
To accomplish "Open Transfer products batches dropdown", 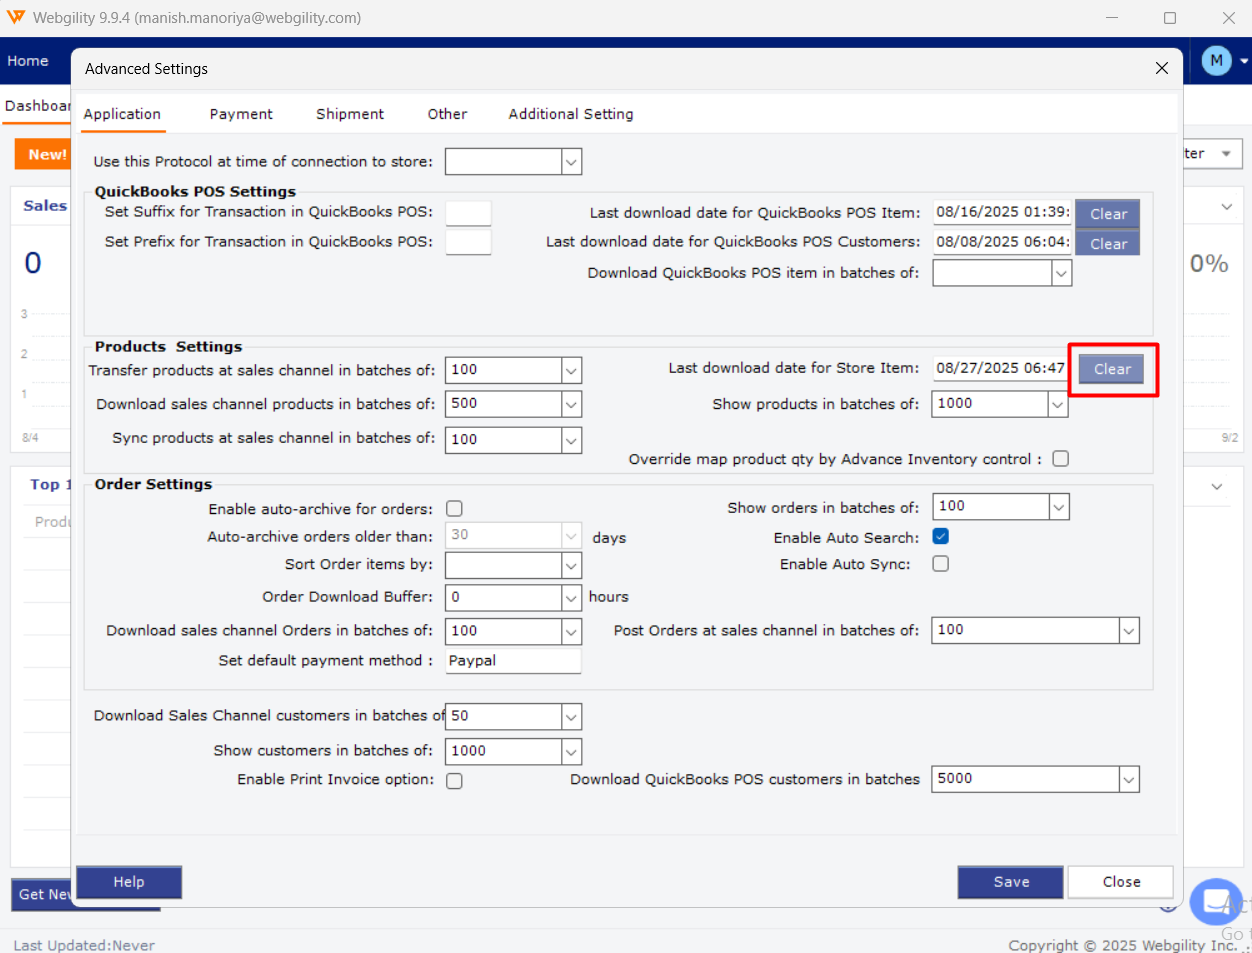I will pos(571,371).
